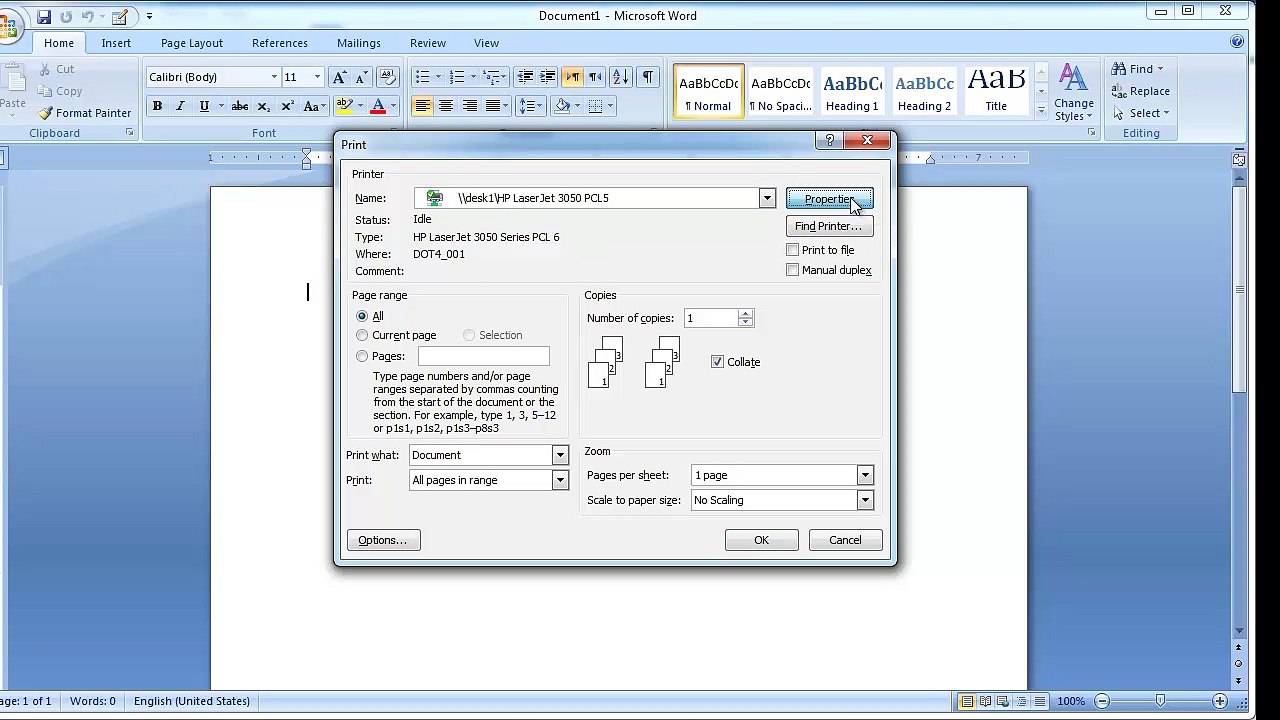Viewport: 1280px width, 720px height.
Task: Click Decrease Indent icon
Action: coord(525,77)
